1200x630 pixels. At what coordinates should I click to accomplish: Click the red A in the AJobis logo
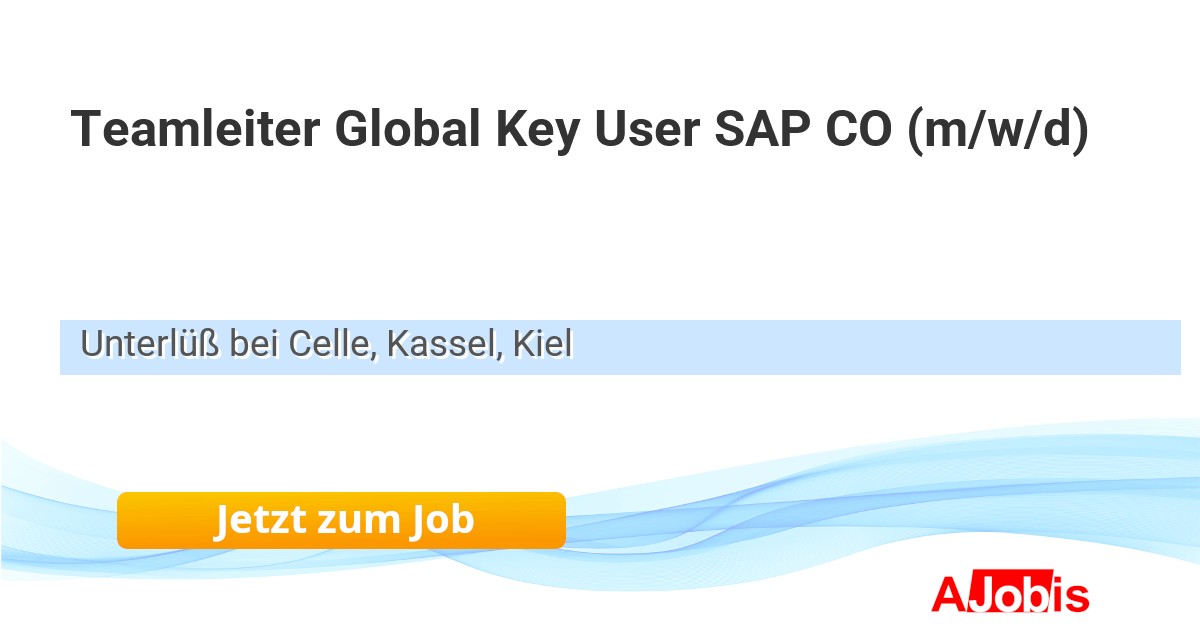coord(947,594)
